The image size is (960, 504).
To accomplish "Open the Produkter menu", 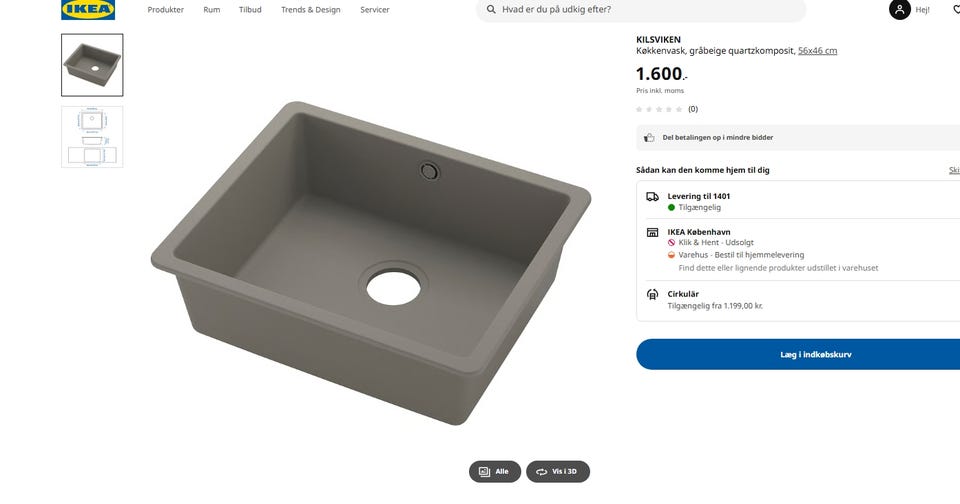I will (166, 10).
